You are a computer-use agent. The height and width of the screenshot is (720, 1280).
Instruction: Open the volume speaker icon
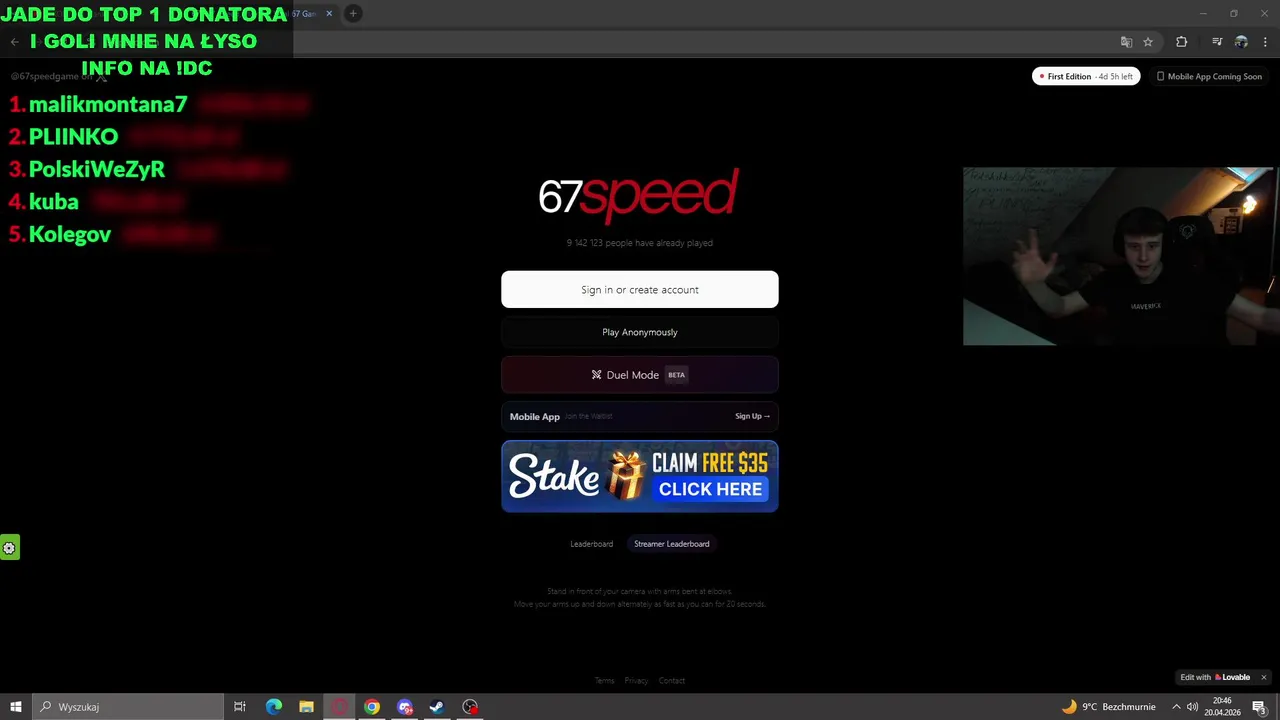(x=1193, y=707)
